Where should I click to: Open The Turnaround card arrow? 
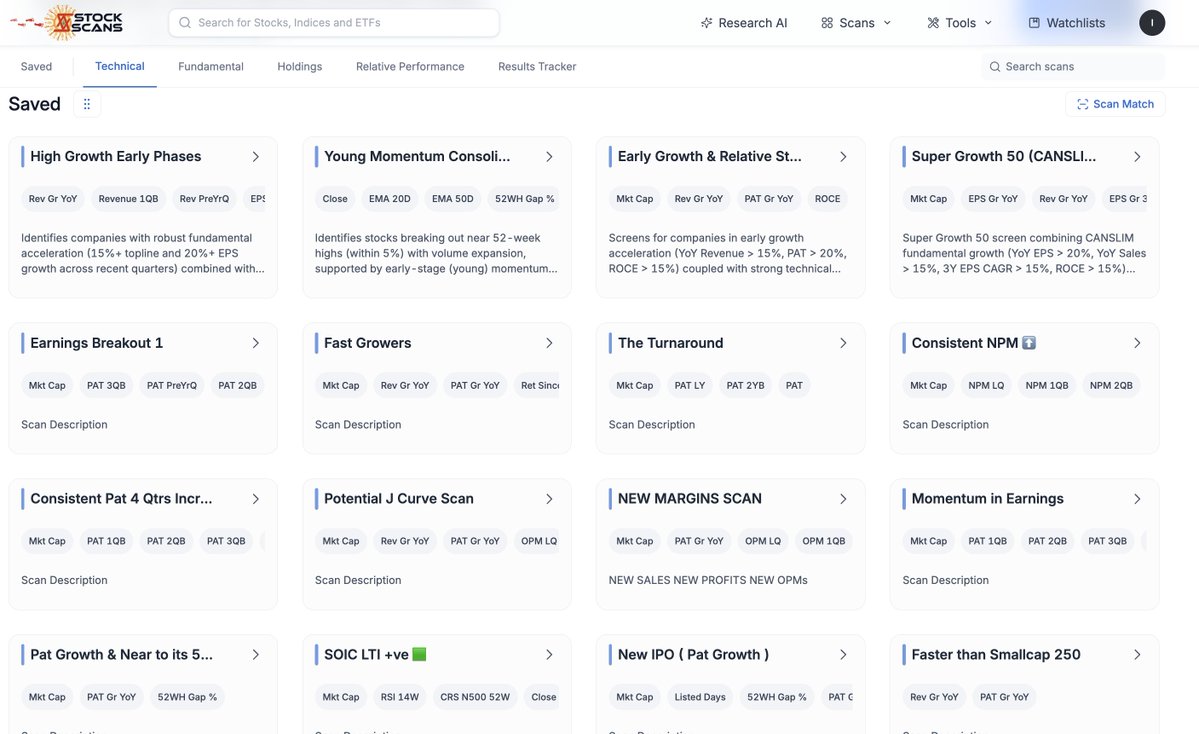[843, 343]
